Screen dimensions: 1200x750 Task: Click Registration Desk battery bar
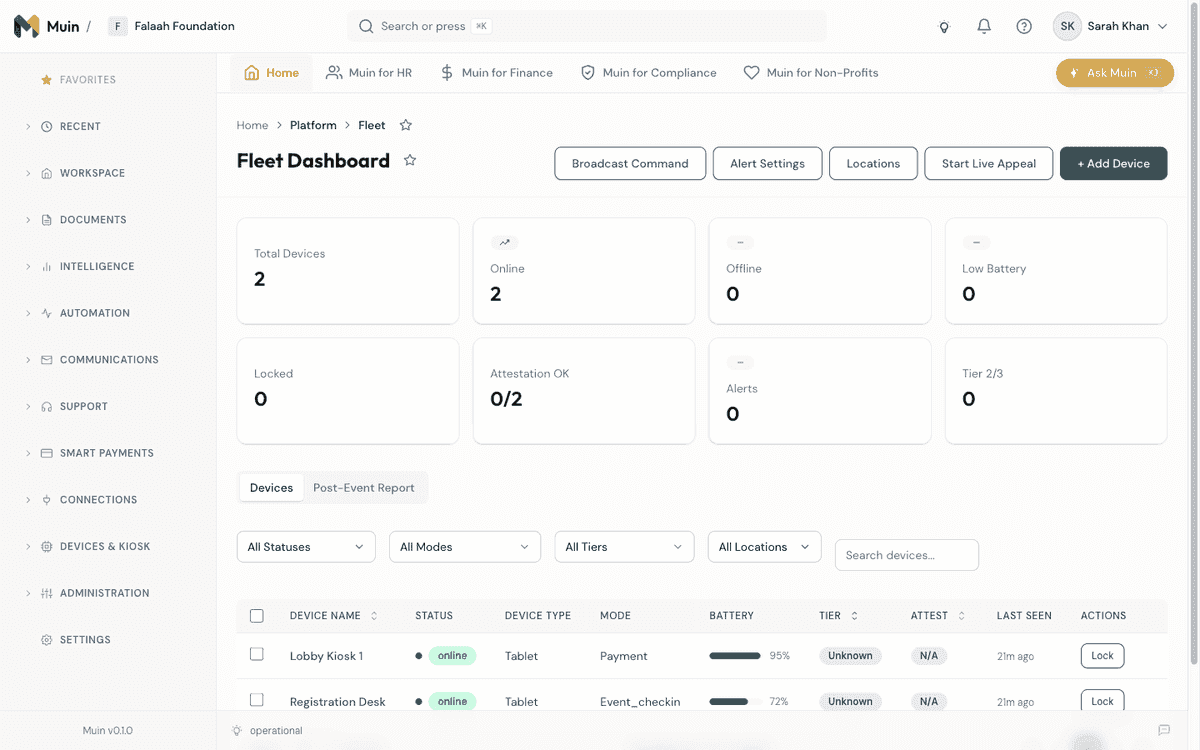coord(735,702)
